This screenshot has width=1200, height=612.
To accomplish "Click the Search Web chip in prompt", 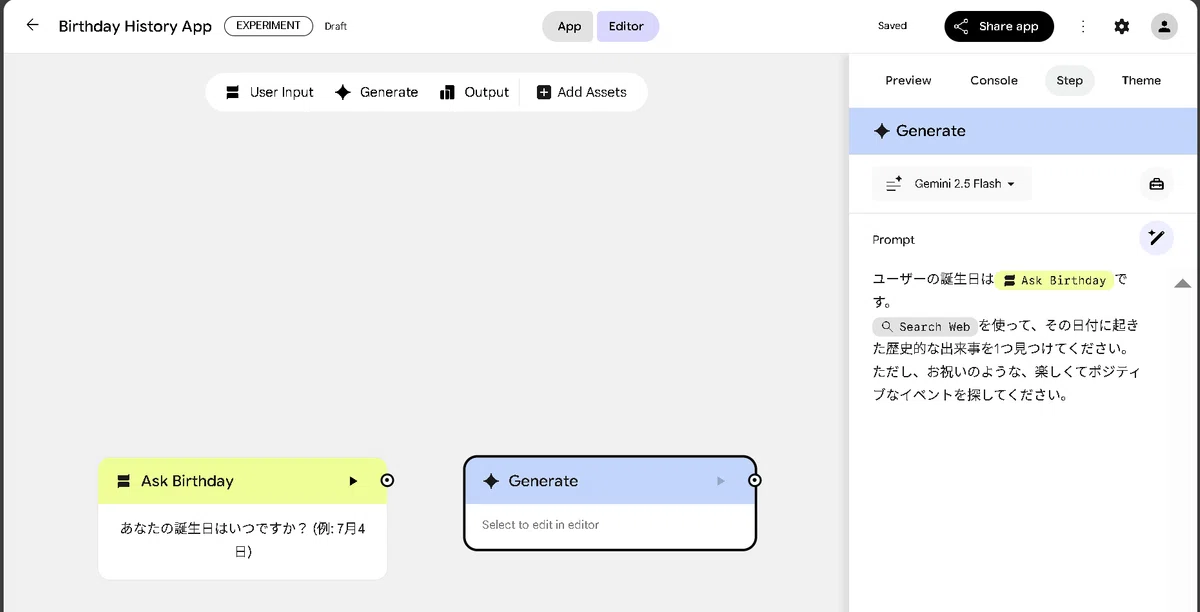I will click(x=925, y=327).
